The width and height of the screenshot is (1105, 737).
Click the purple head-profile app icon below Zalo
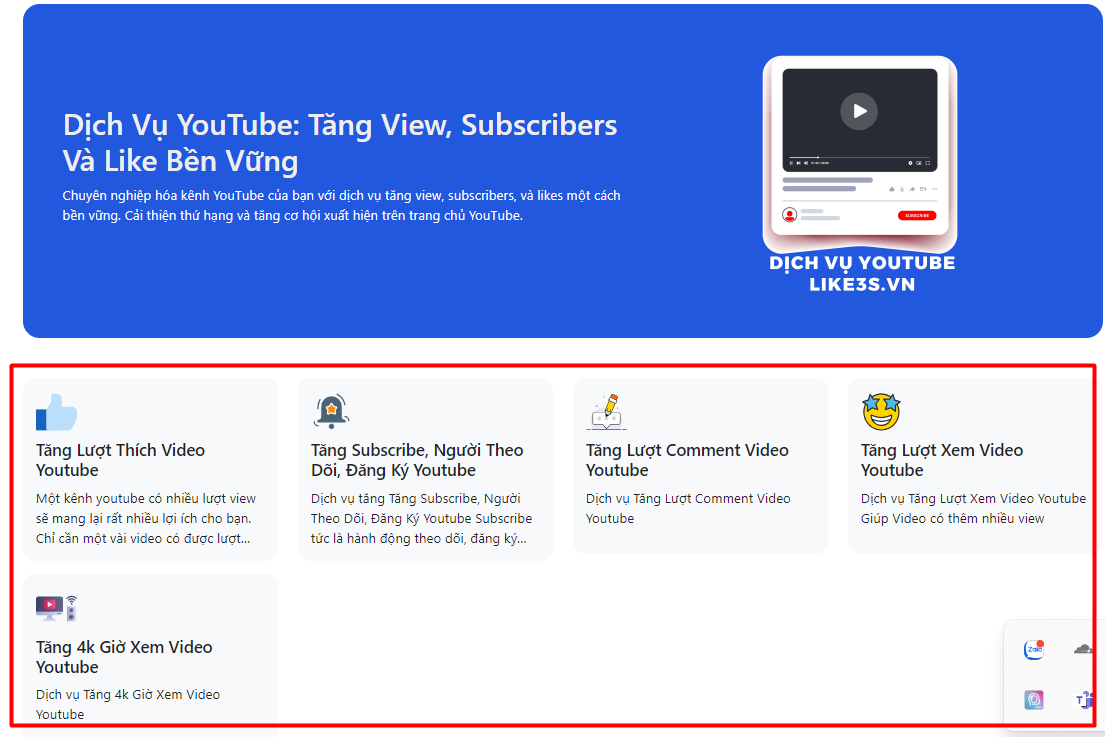[x=1034, y=700]
